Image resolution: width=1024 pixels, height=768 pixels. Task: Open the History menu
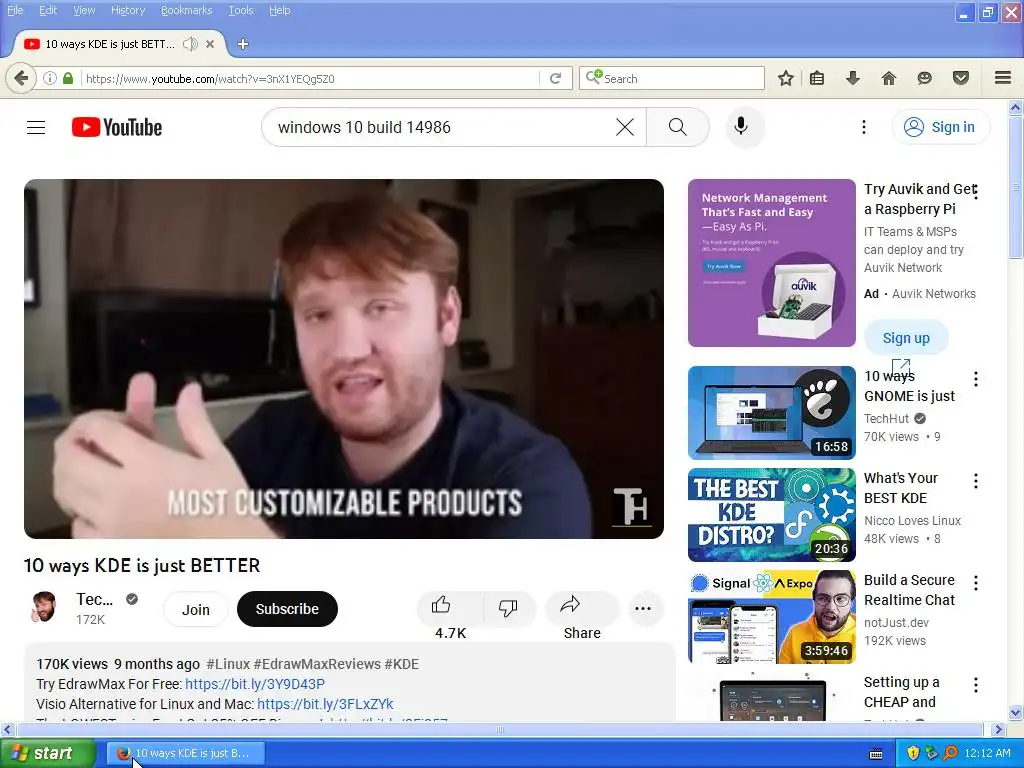click(x=128, y=10)
